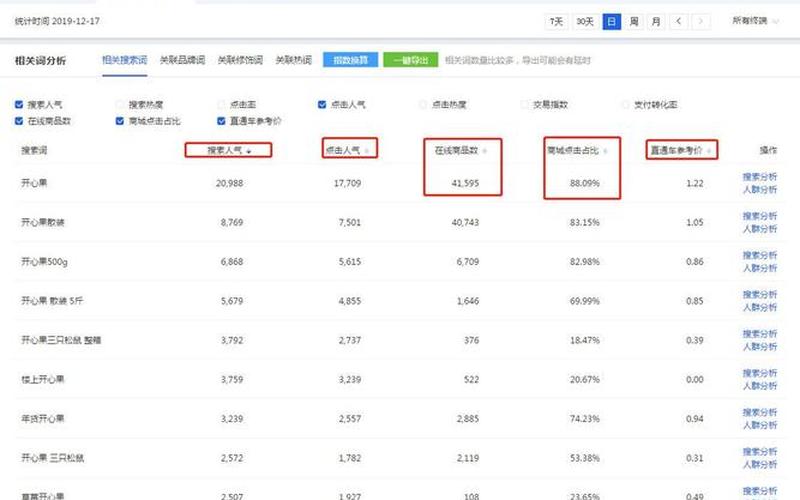Click the 相关词分析 section title
This screenshot has height=500, width=800.
pos(40,61)
